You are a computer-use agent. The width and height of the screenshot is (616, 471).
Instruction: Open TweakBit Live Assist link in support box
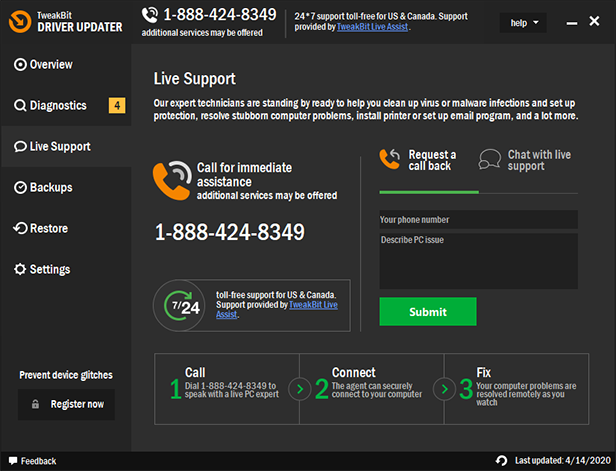(x=313, y=305)
